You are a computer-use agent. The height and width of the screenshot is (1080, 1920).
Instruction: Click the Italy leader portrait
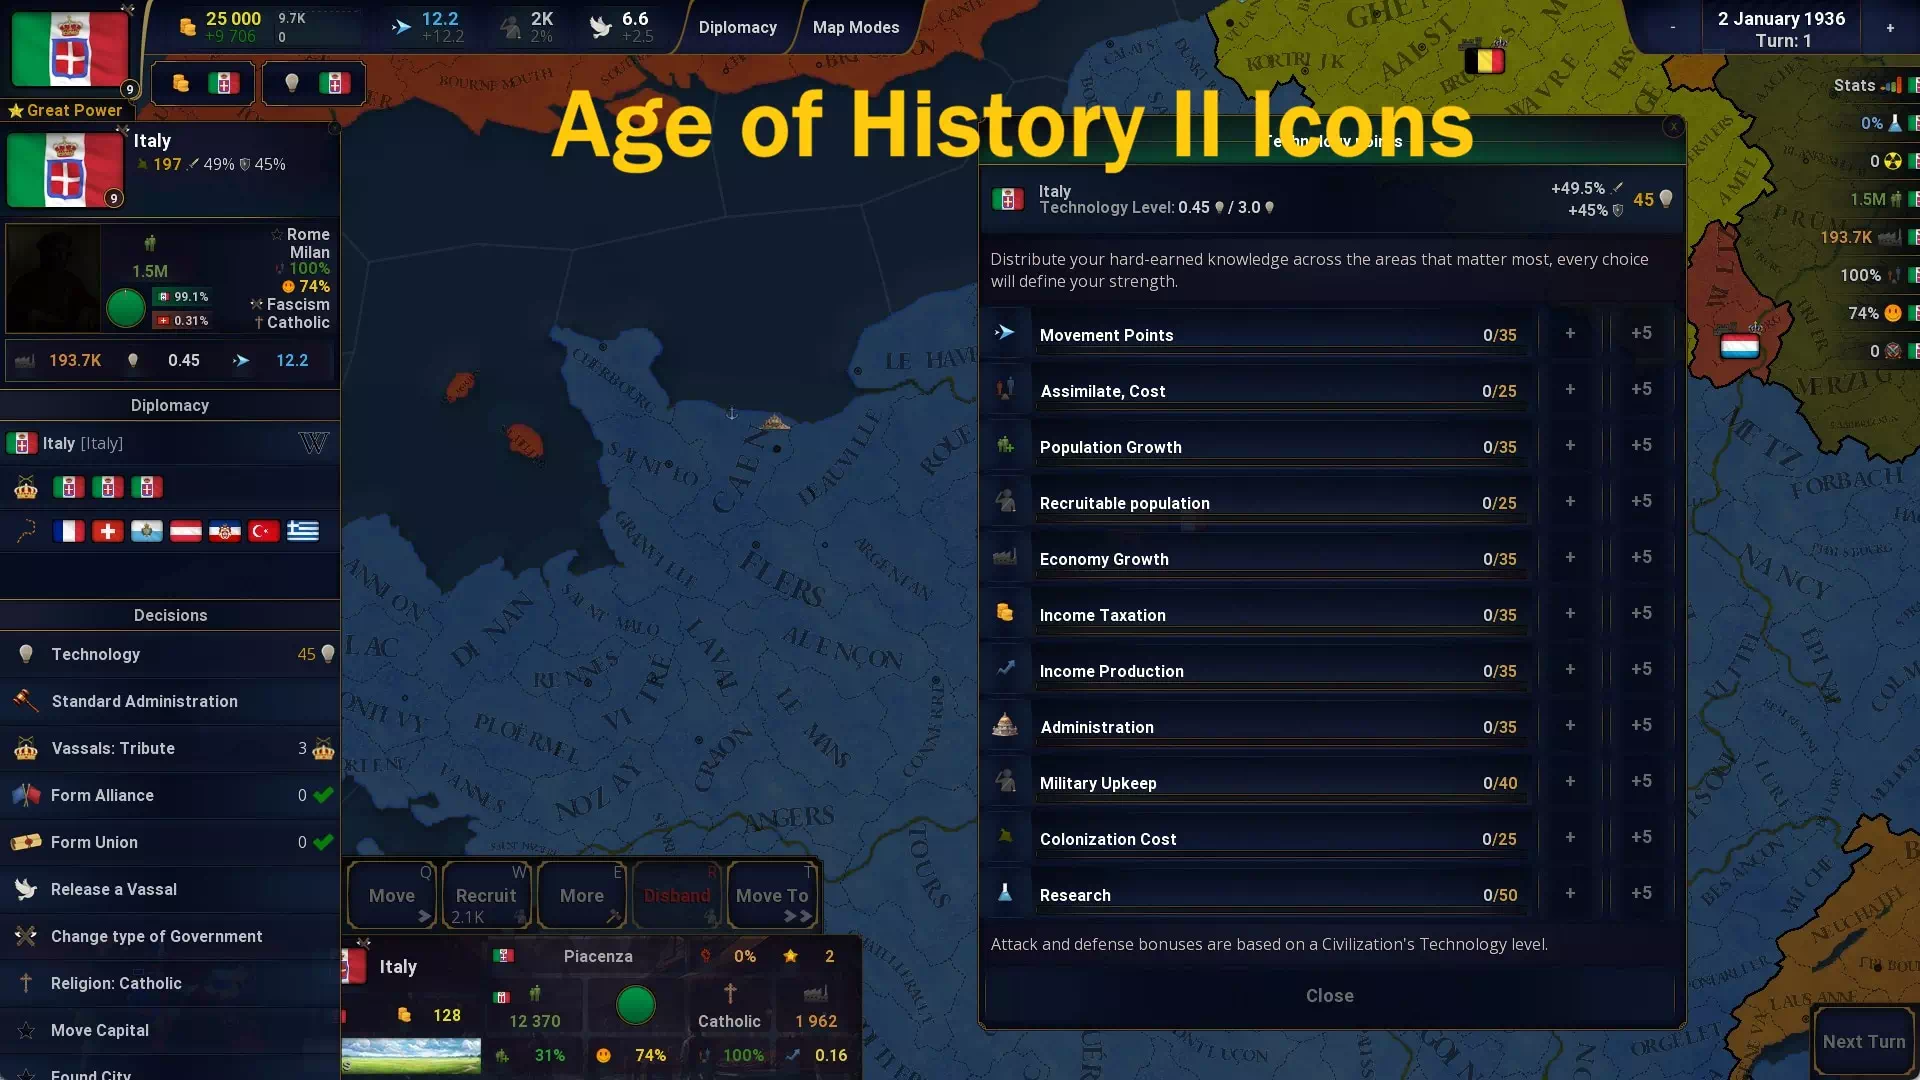pyautogui.click(x=53, y=278)
